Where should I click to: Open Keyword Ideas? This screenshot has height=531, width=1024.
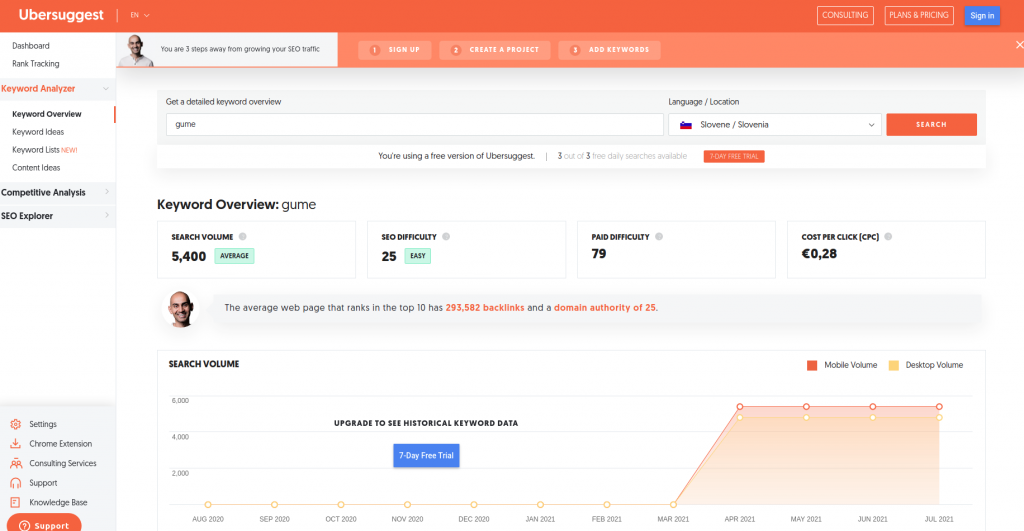pos(38,132)
